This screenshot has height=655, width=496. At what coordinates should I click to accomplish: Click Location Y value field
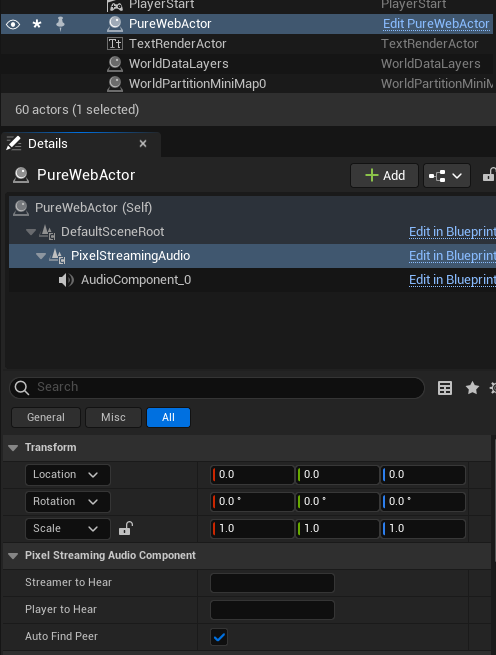(338, 475)
